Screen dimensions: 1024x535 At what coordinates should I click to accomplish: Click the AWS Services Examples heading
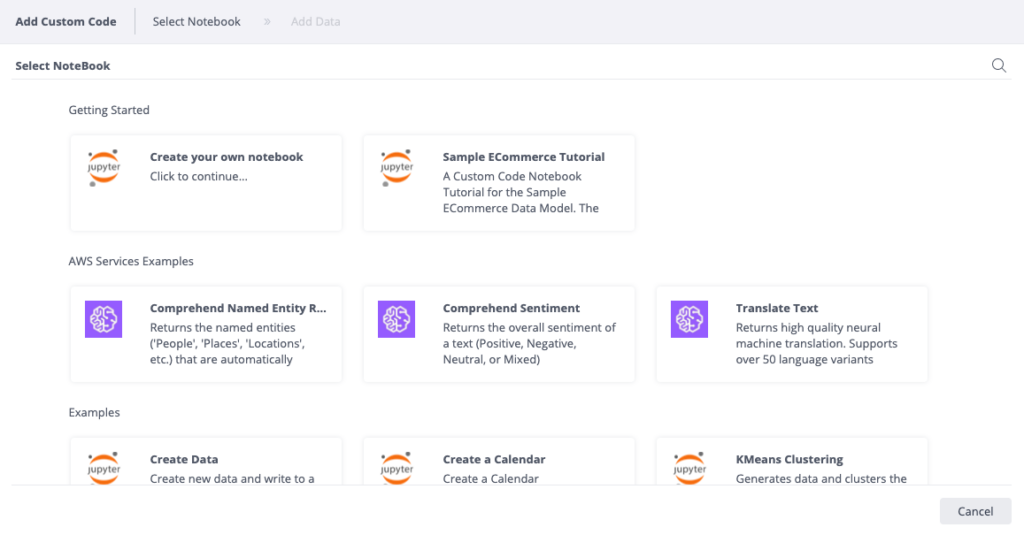[131, 261]
